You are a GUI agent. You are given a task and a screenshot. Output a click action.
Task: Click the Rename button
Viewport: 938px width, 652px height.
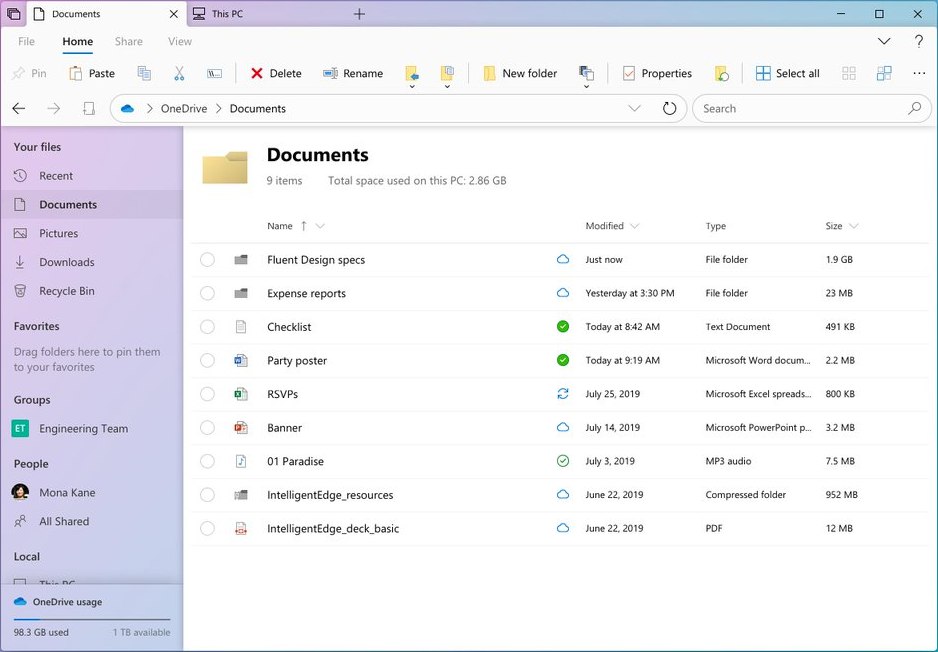353,73
